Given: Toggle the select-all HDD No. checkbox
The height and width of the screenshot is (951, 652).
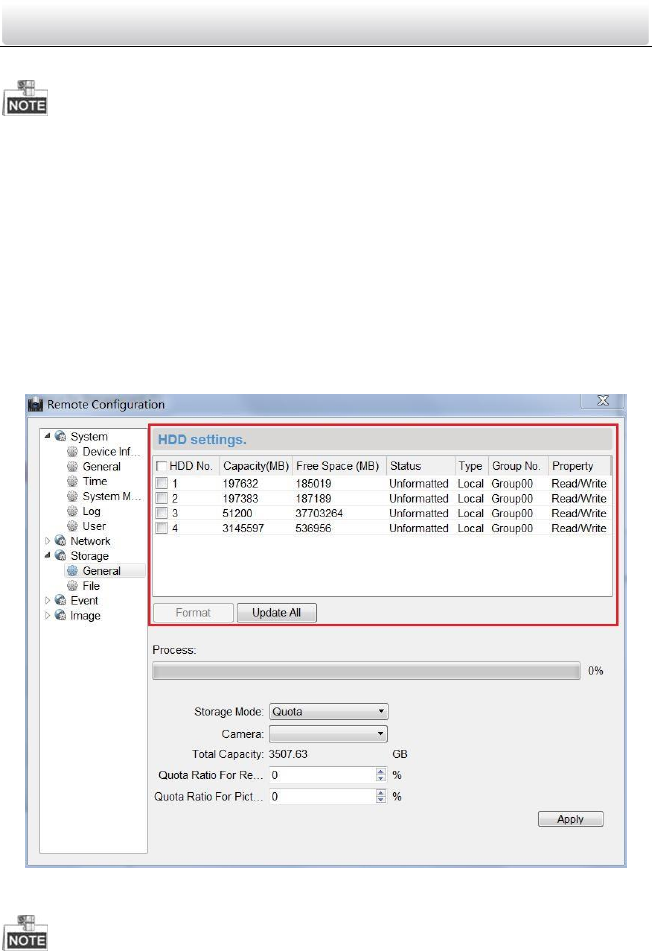Looking at the screenshot, I should [161, 466].
